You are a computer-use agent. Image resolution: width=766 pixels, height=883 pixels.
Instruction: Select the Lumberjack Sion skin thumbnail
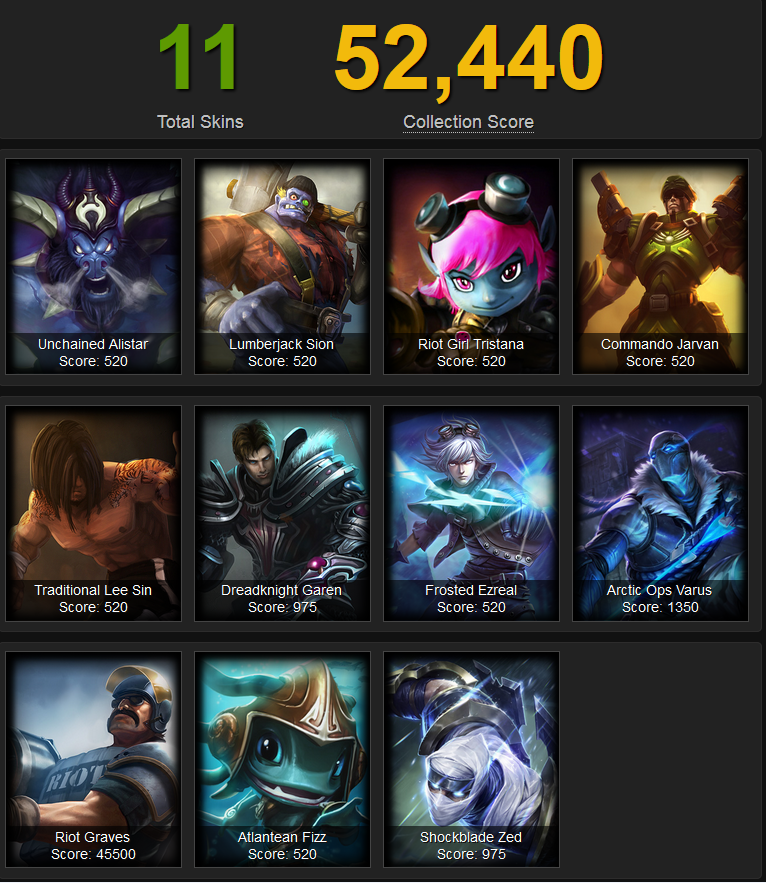(x=282, y=266)
